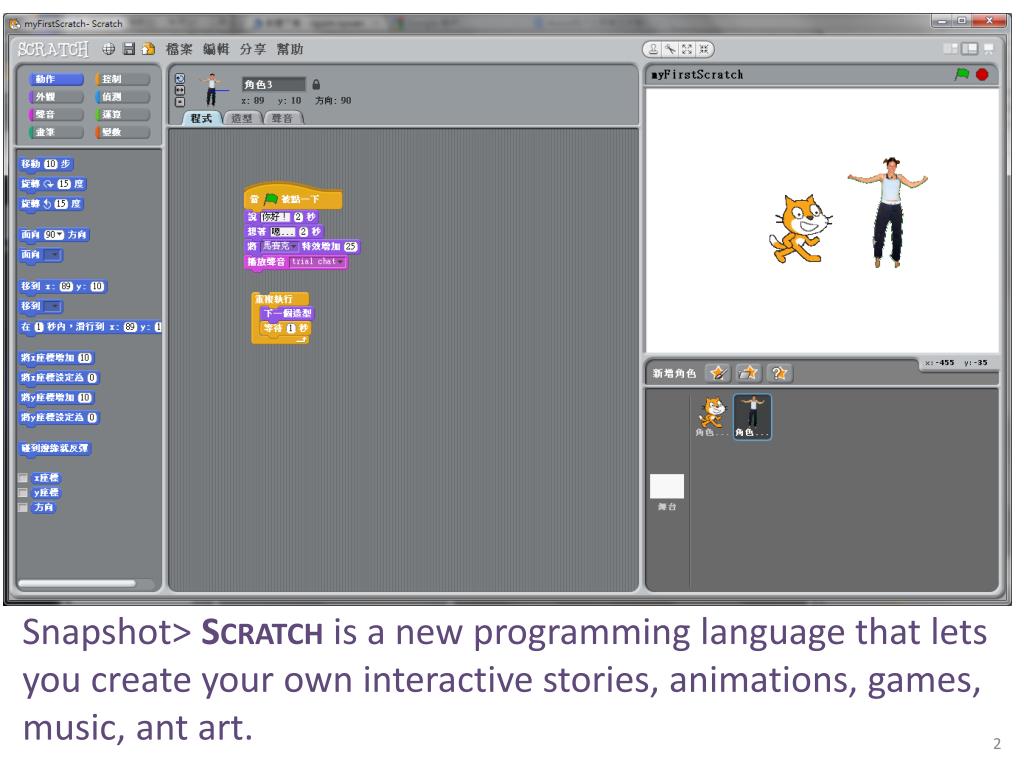Click the horizontal scrollbar under blocks palette
The width and height of the screenshot is (1024, 768).
pyautogui.click(x=77, y=583)
